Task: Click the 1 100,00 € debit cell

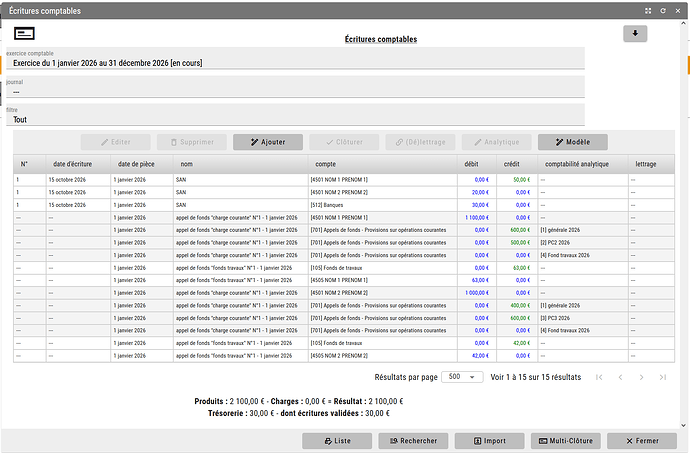Action: pyautogui.click(x=477, y=218)
